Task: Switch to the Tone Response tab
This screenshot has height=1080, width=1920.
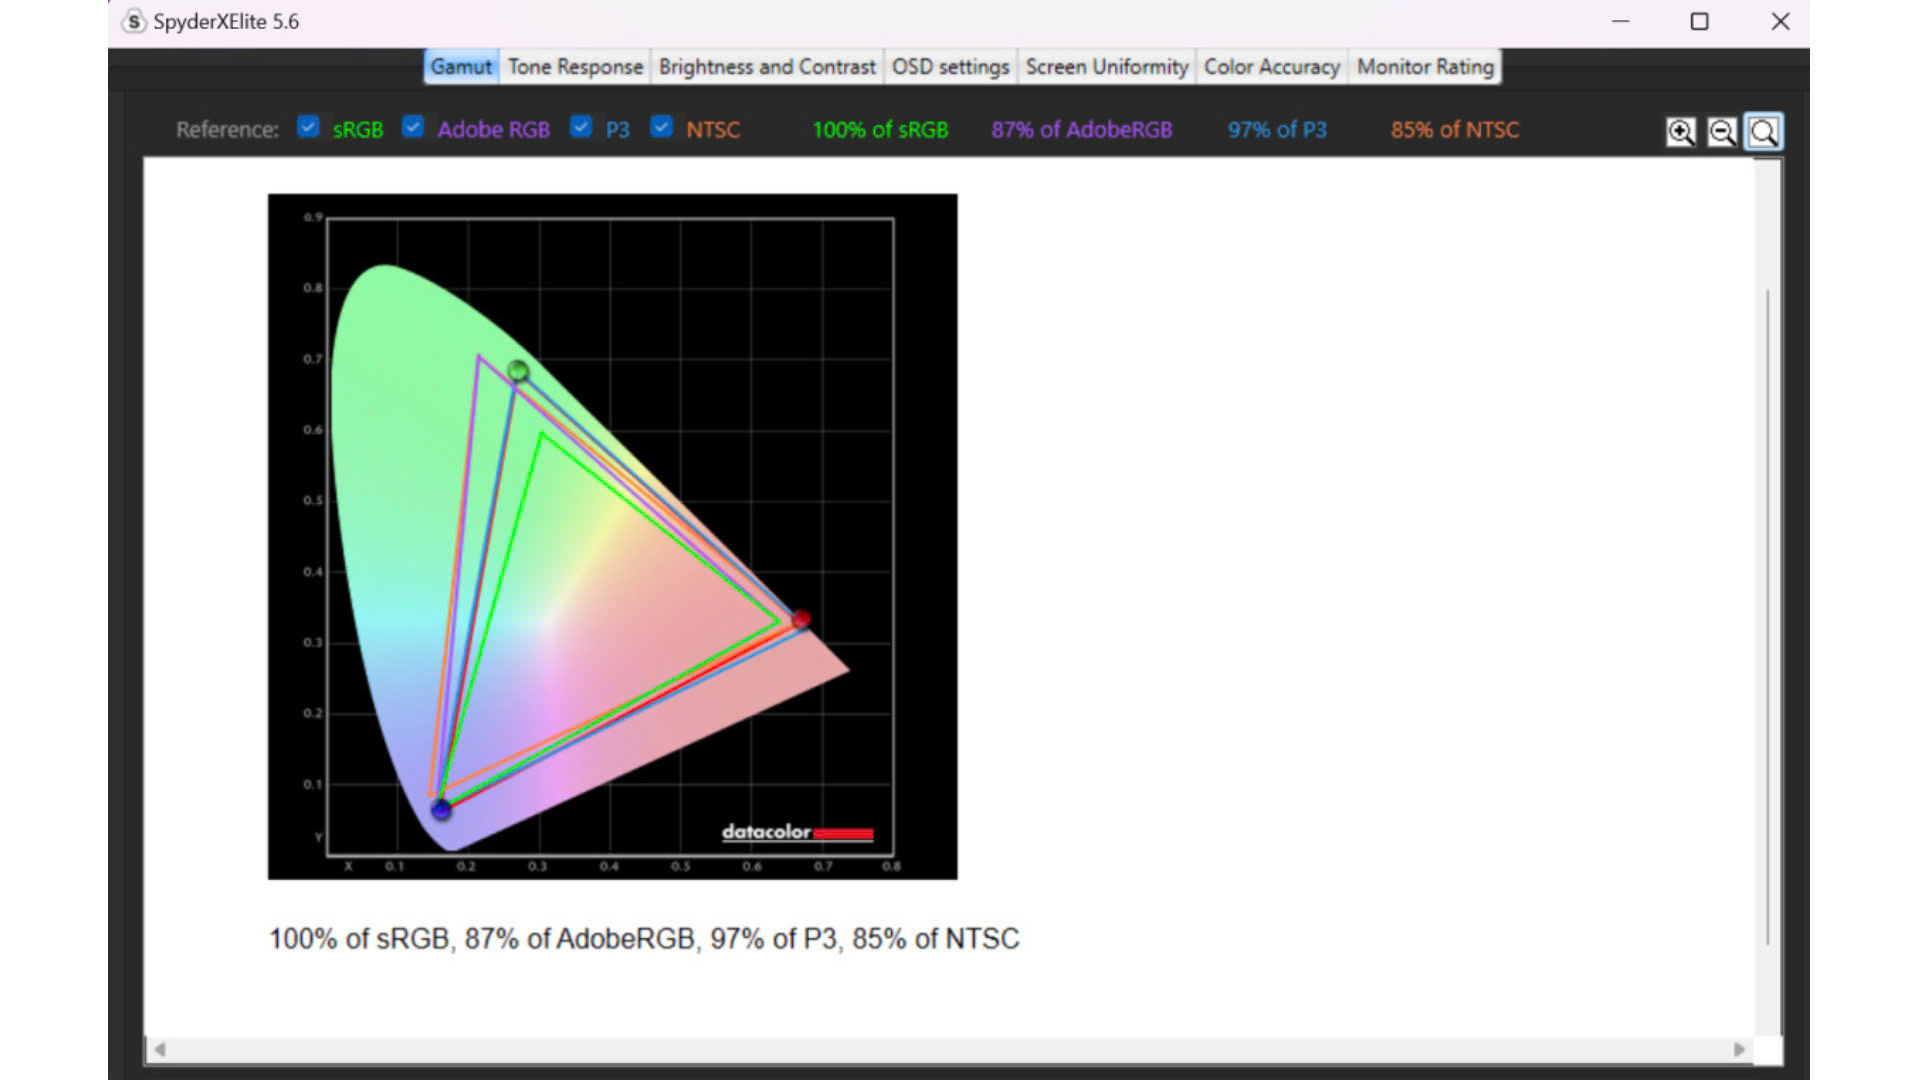Action: point(575,67)
